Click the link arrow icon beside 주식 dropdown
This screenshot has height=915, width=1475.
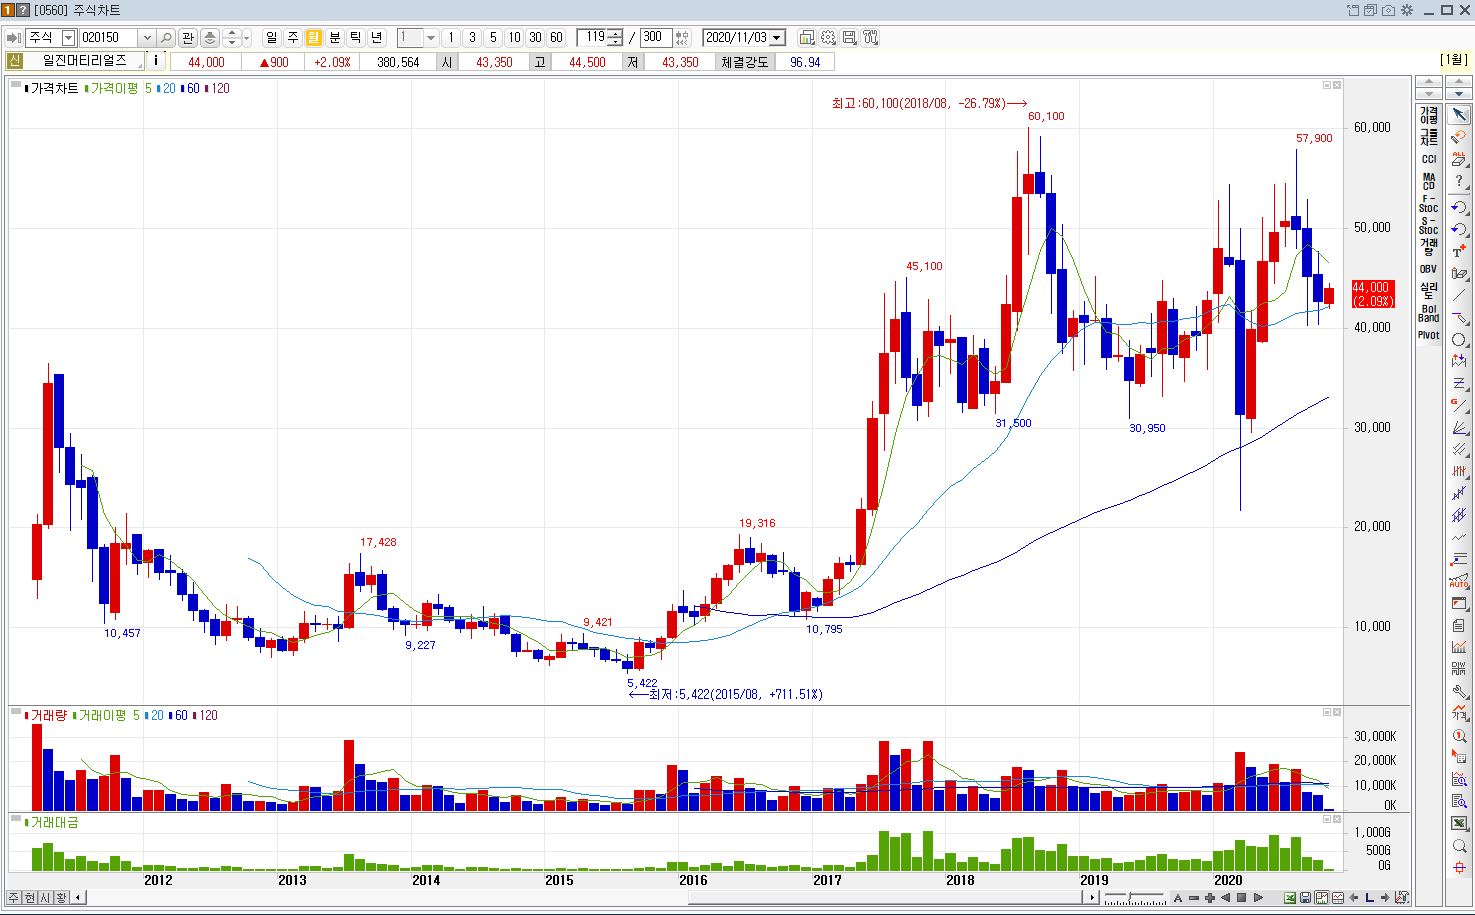(14, 37)
